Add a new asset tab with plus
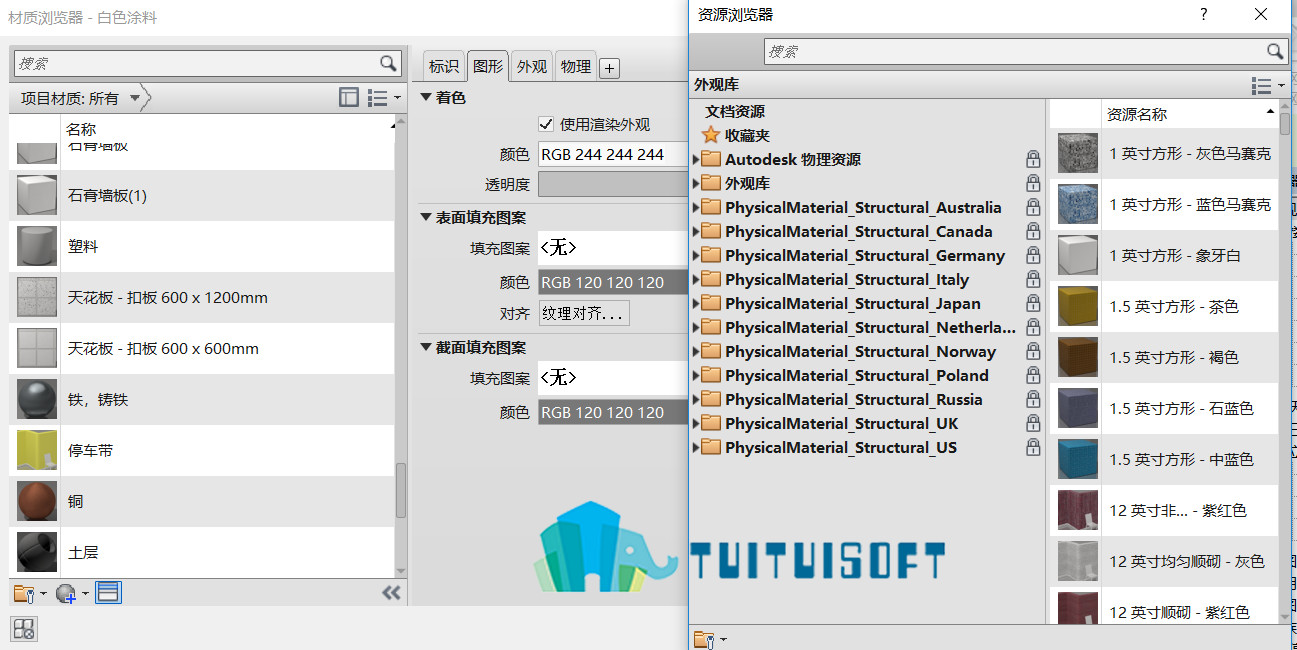Viewport: 1297px width, 650px height. (610, 69)
